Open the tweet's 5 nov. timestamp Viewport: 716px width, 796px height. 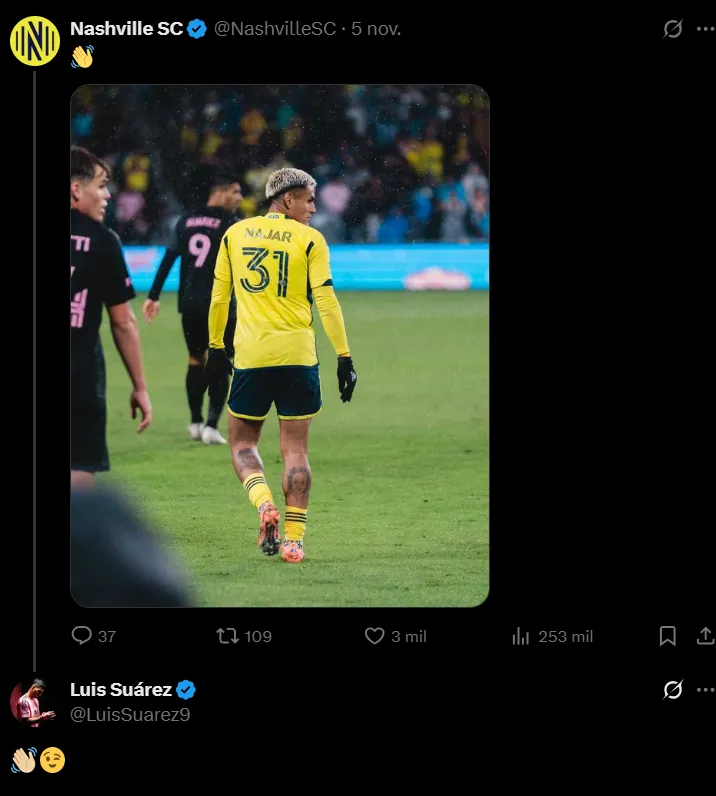click(x=376, y=29)
